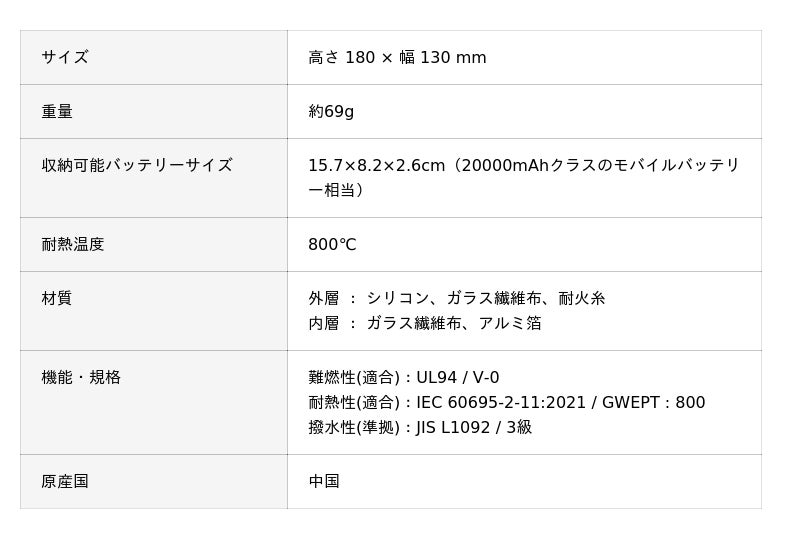Screen dimensions: 800x539
Task: Click the サイズ label cell
Action: click(x=65, y=58)
